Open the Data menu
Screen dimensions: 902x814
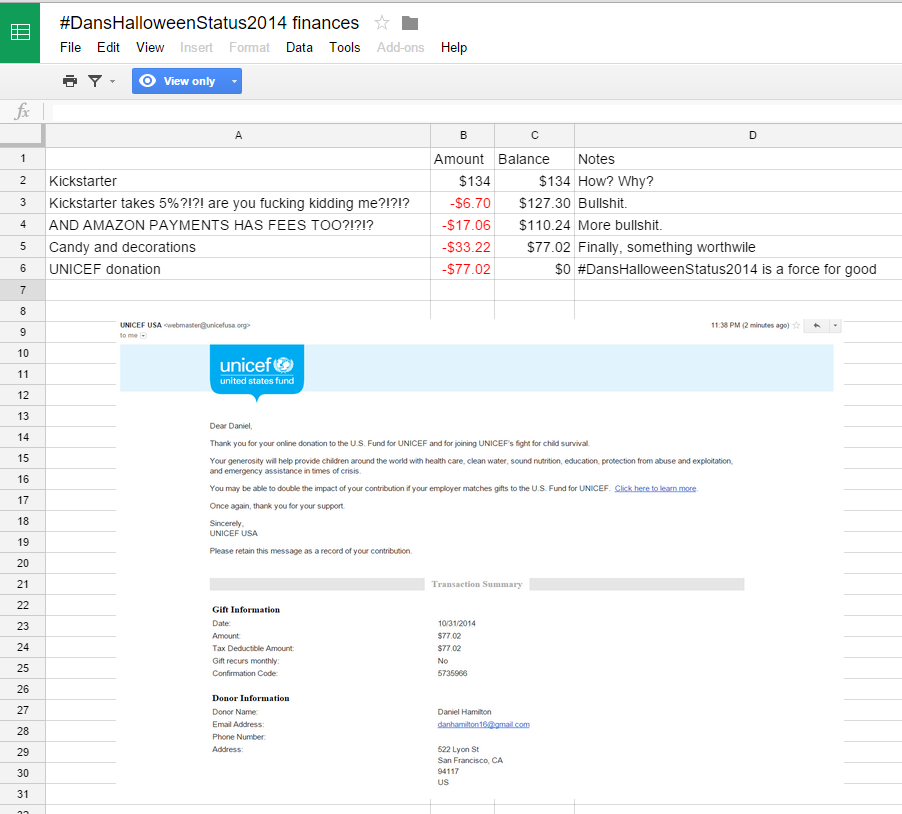pos(299,47)
